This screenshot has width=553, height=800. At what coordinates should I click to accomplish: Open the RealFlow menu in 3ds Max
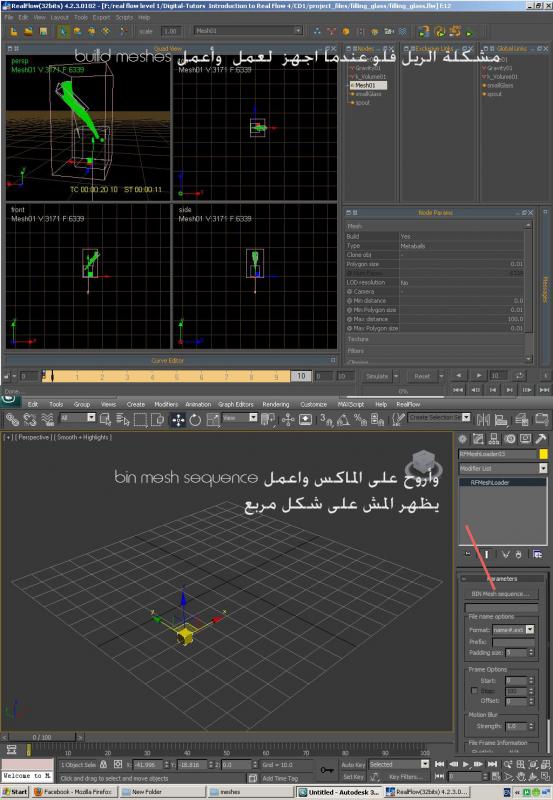coord(408,404)
